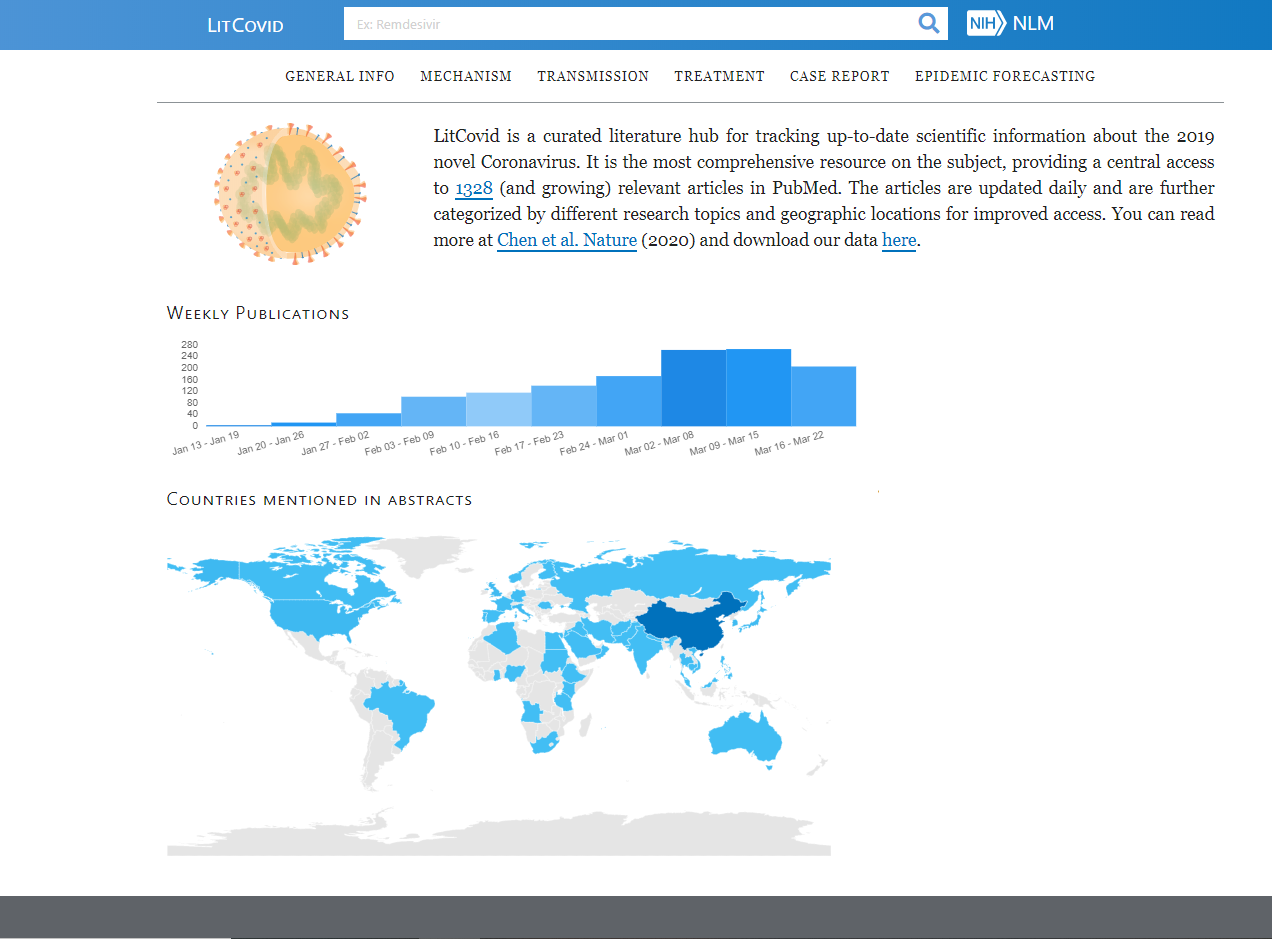Select the Mar 09 - Mar 15 bar

click(x=758, y=387)
